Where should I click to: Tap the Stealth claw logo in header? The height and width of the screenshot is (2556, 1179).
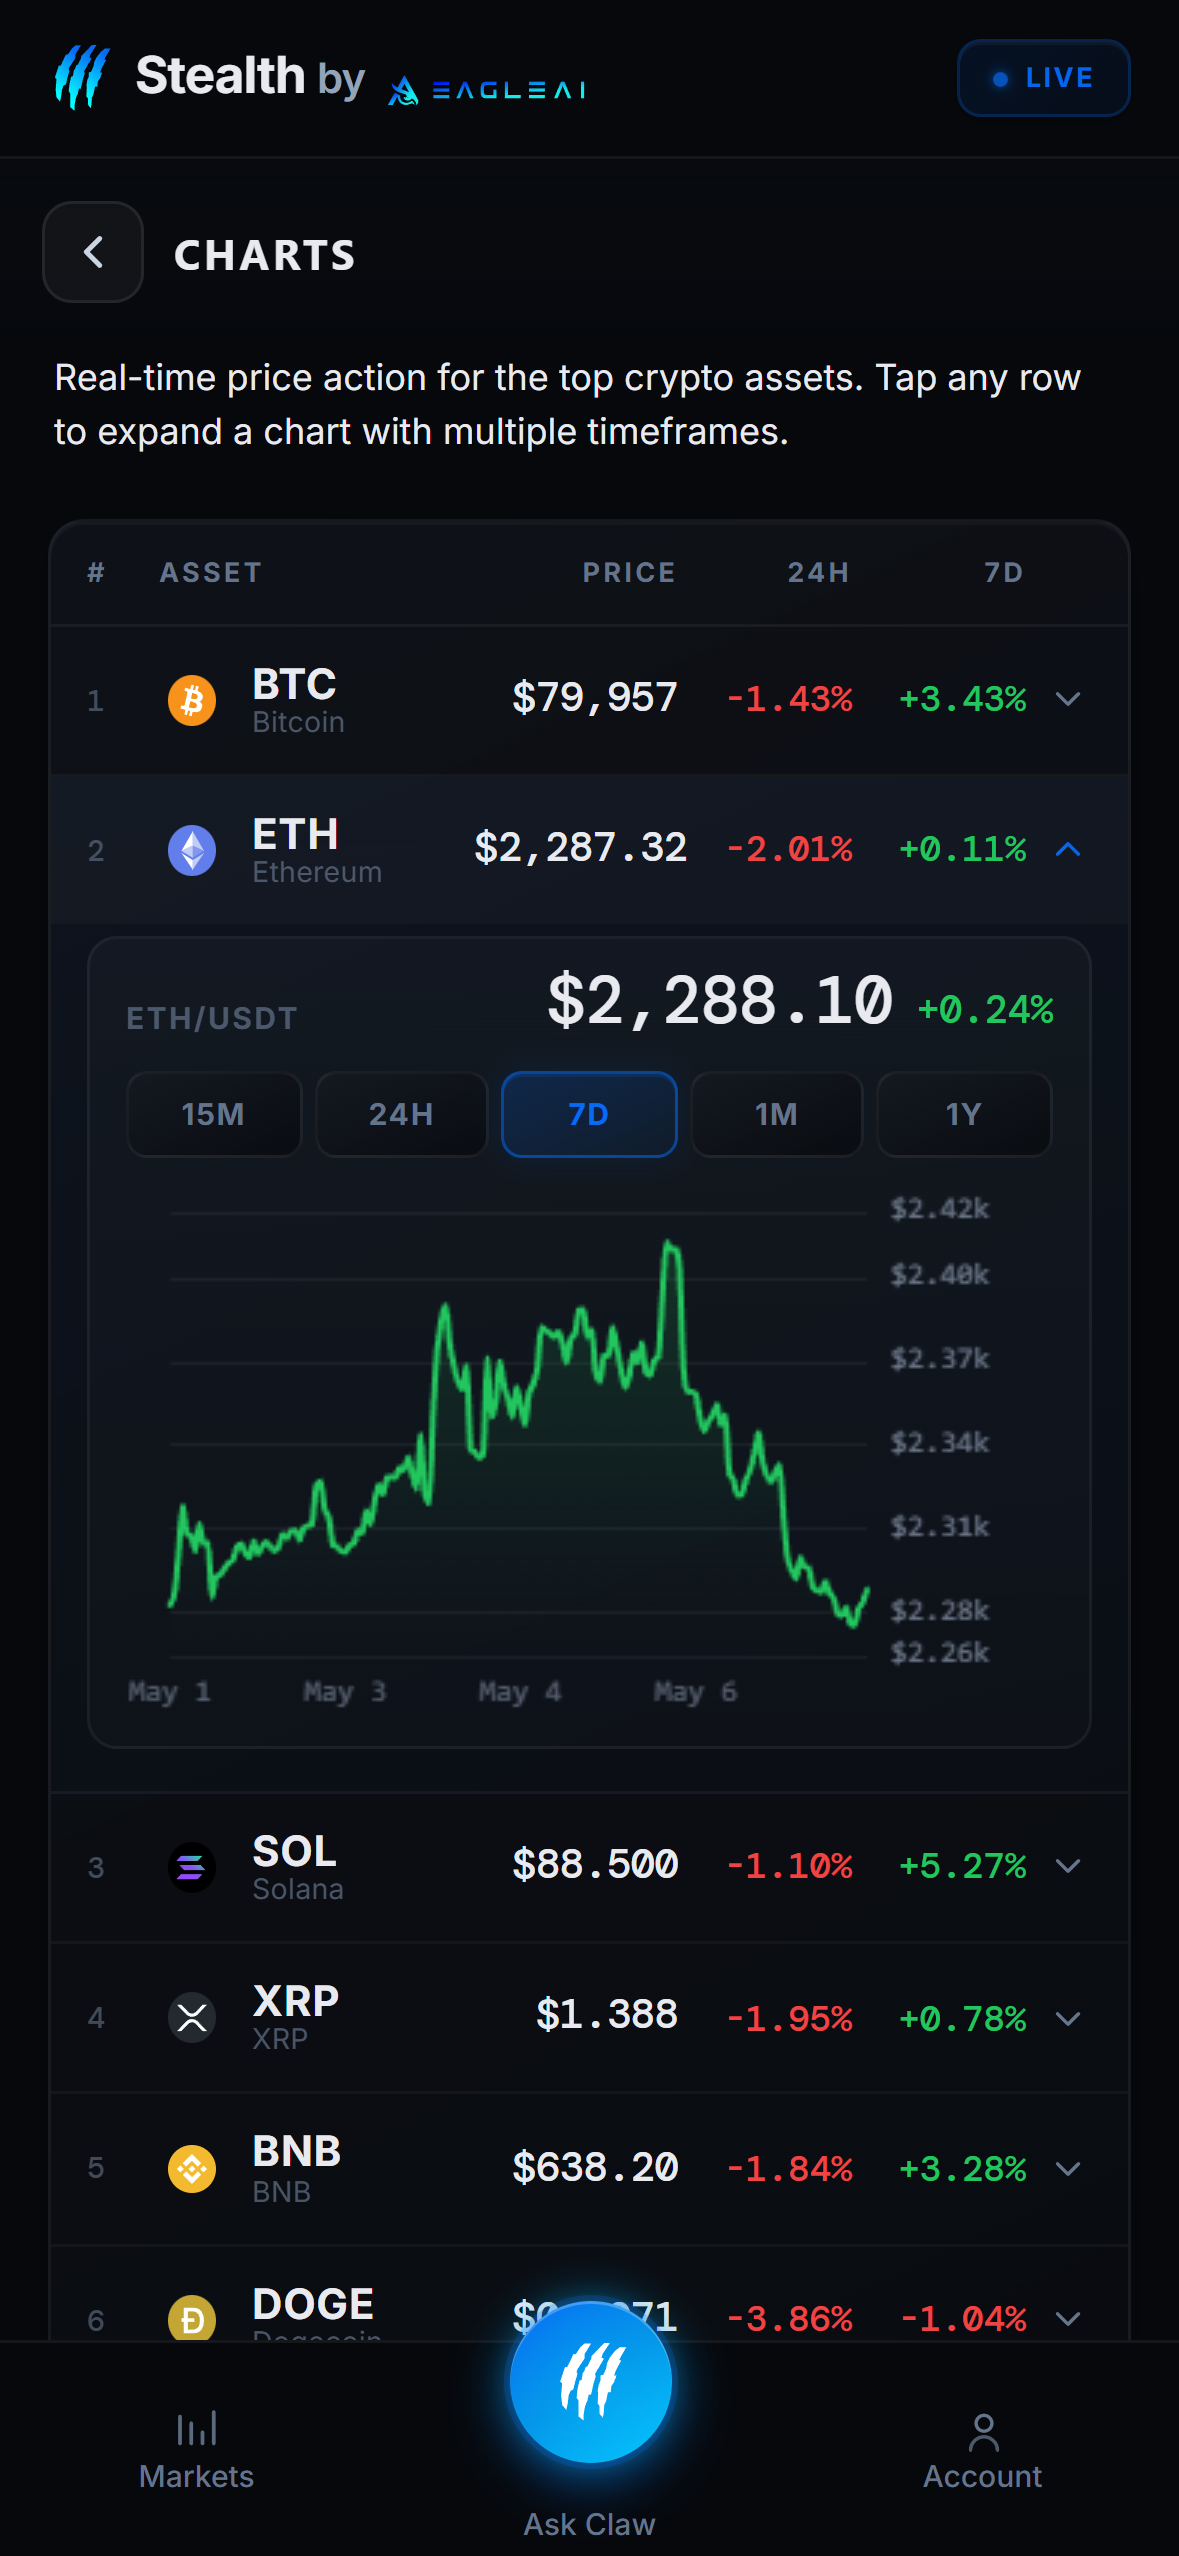(x=82, y=77)
